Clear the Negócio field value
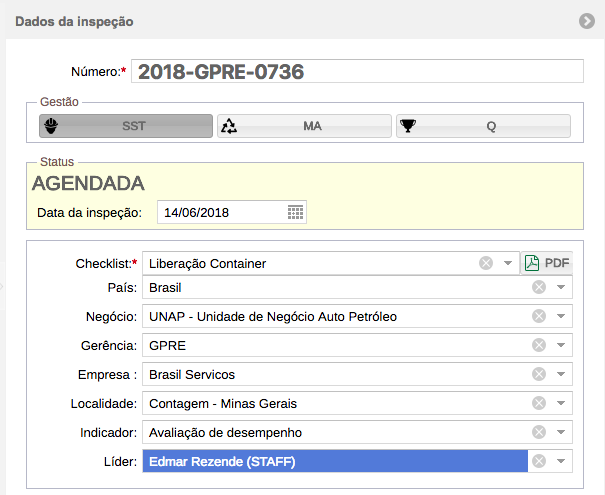 539,316
